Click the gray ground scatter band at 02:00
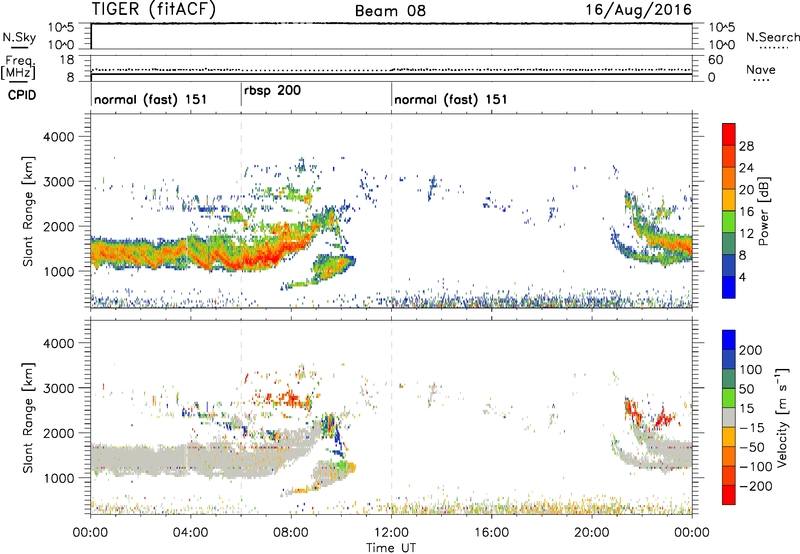Image resolution: width=800 pixels, height=554 pixels. tap(140, 459)
